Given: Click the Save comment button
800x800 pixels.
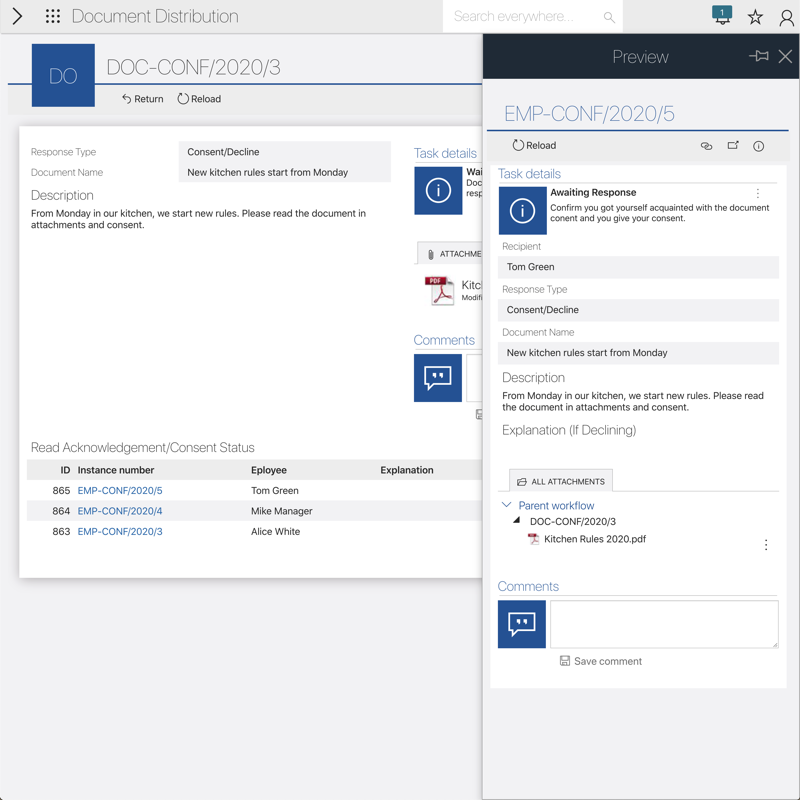Looking at the screenshot, I should tap(601, 661).
